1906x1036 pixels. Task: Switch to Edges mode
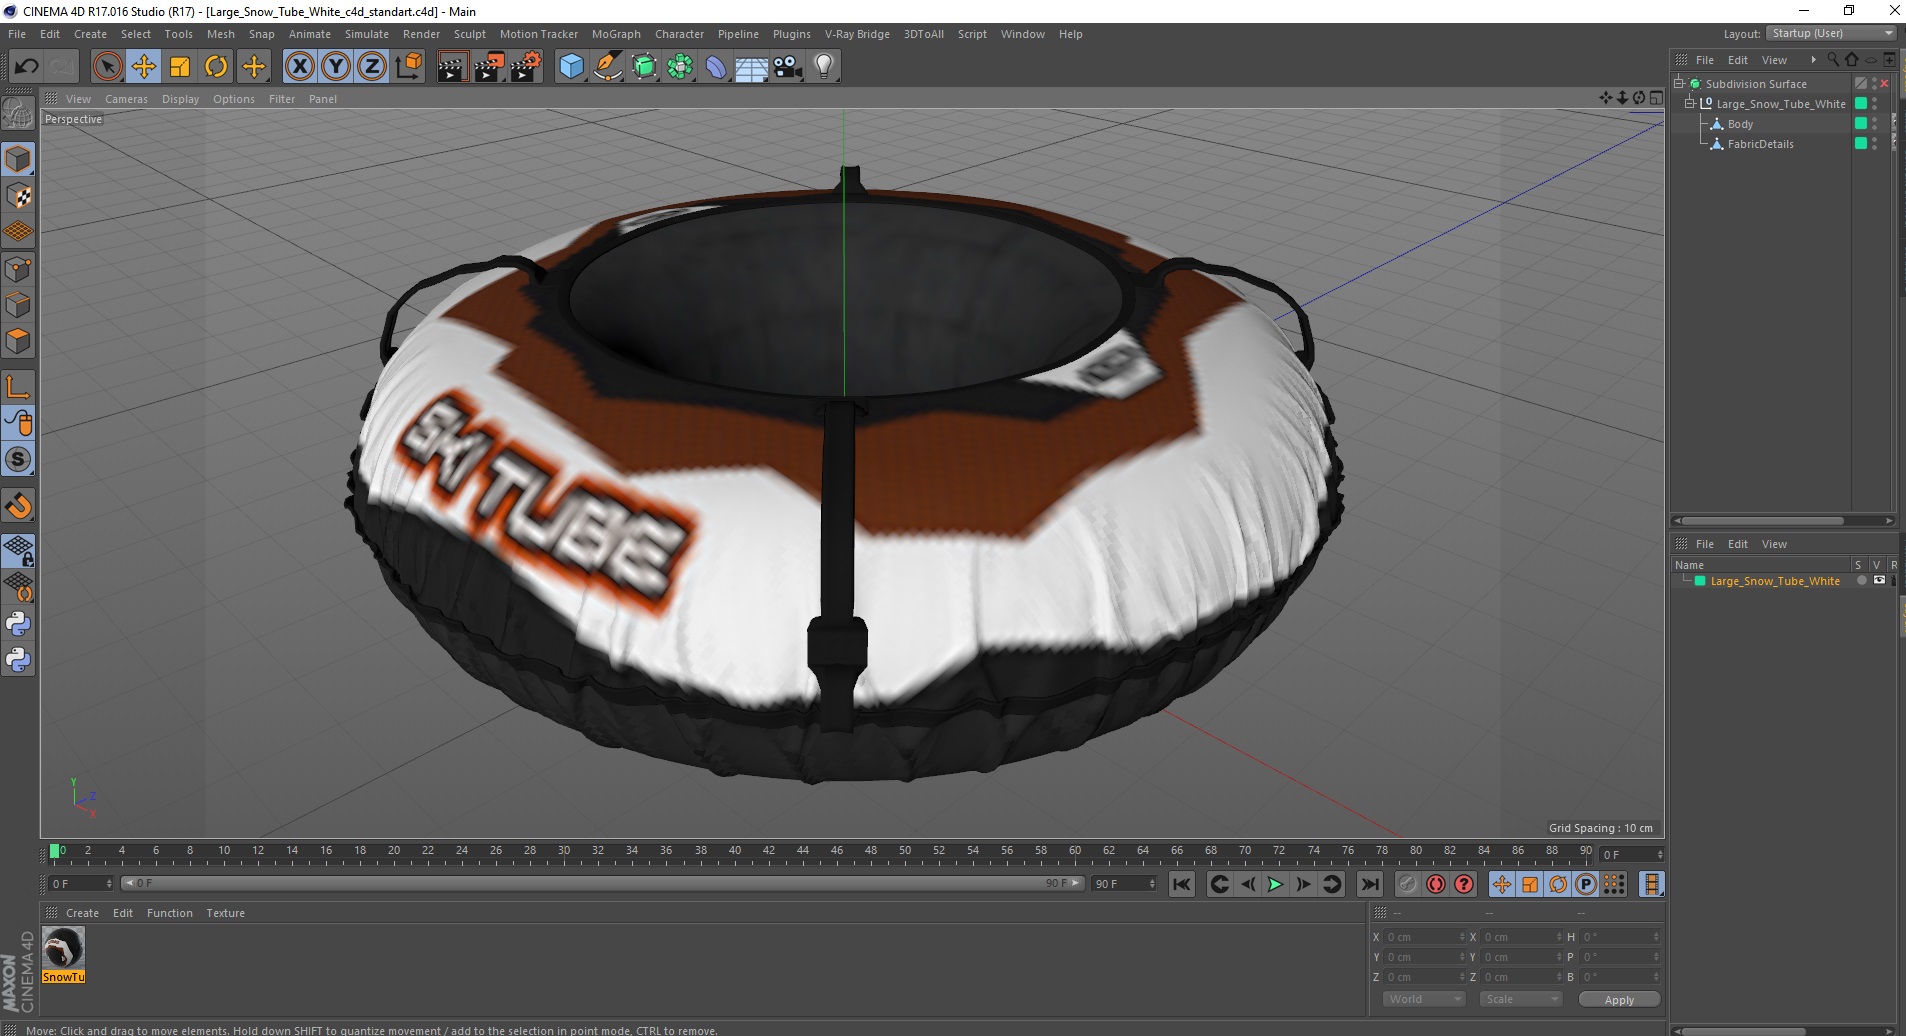pyautogui.click(x=18, y=305)
